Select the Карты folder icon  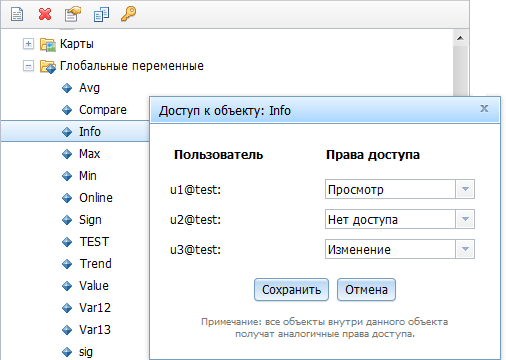tap(48, 44)
